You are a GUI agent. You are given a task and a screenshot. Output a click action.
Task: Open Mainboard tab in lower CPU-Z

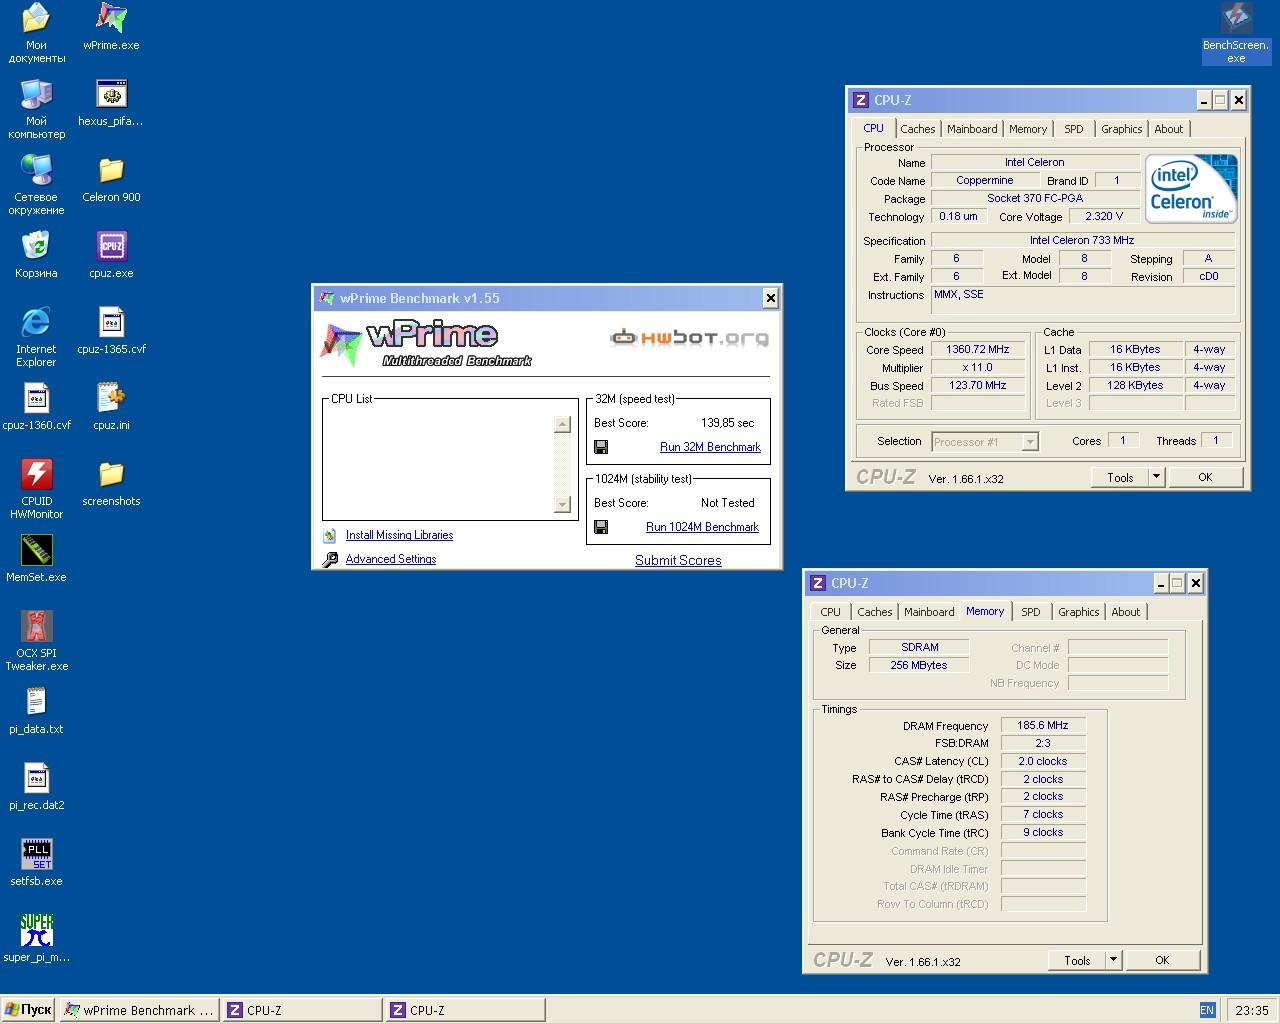tap(929, 612)
